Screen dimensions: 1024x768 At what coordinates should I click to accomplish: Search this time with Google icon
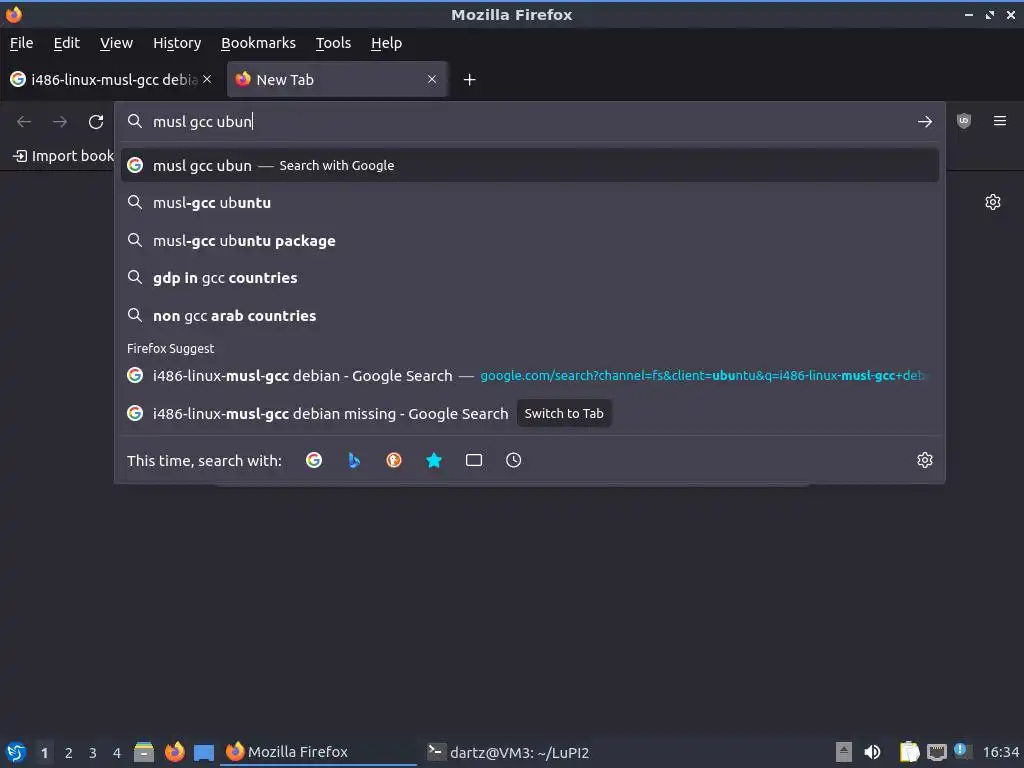click(313, 460)
